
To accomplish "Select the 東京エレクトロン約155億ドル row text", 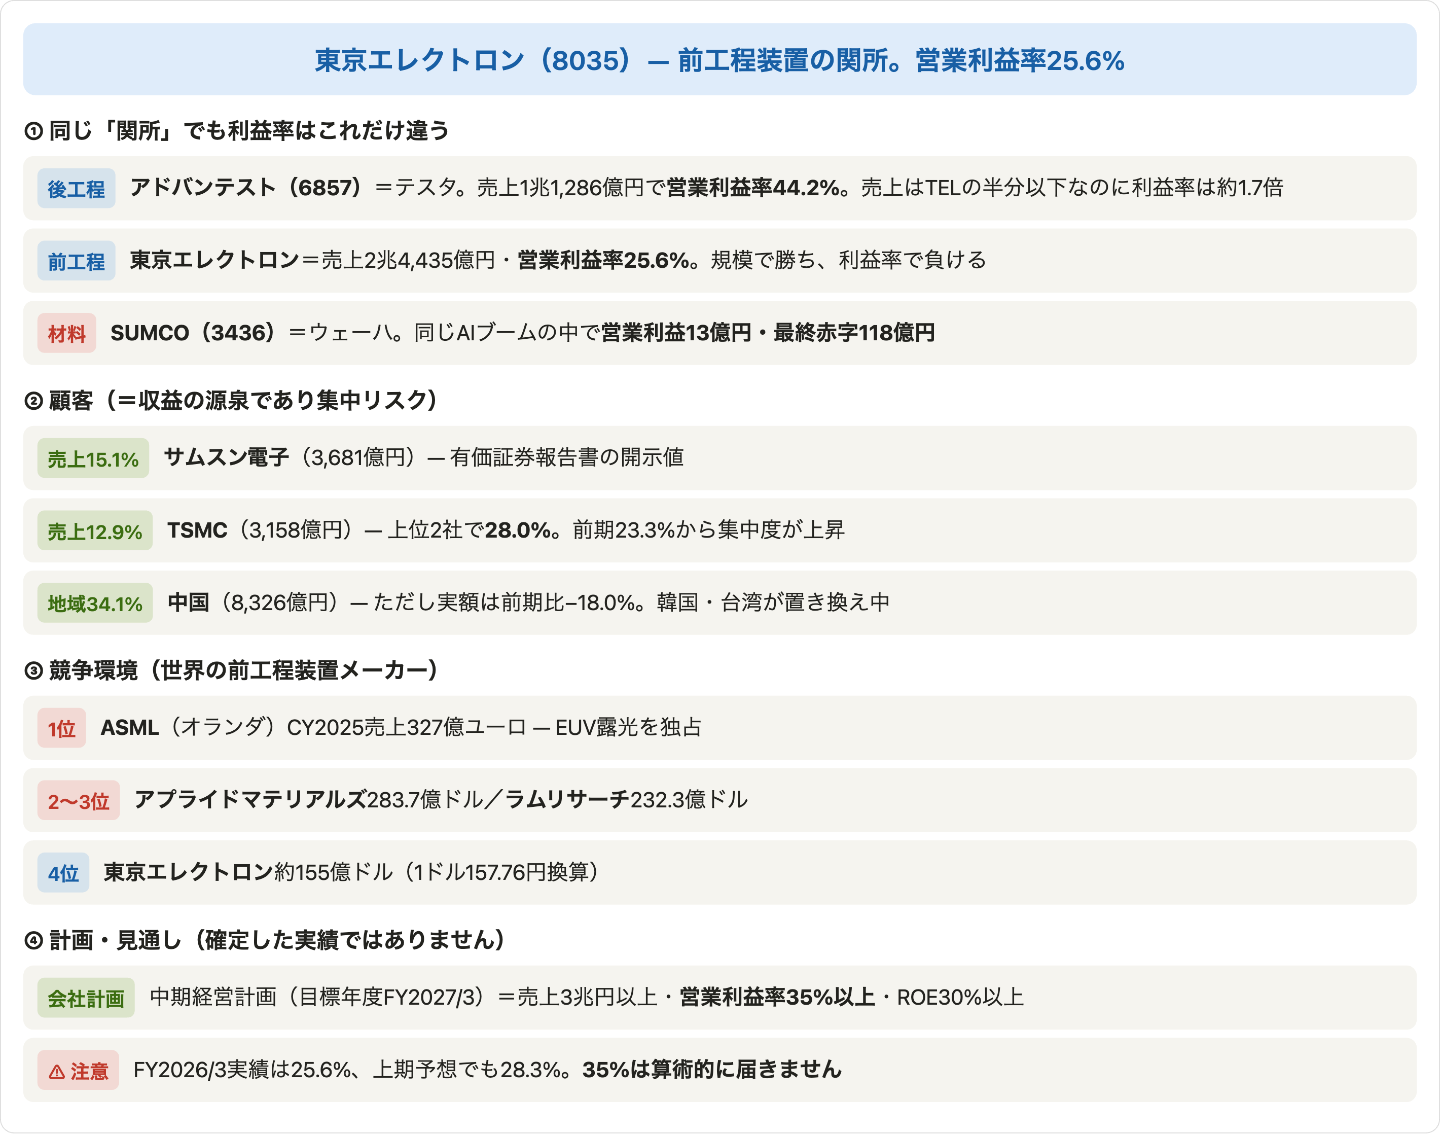I will click(352, 872).
